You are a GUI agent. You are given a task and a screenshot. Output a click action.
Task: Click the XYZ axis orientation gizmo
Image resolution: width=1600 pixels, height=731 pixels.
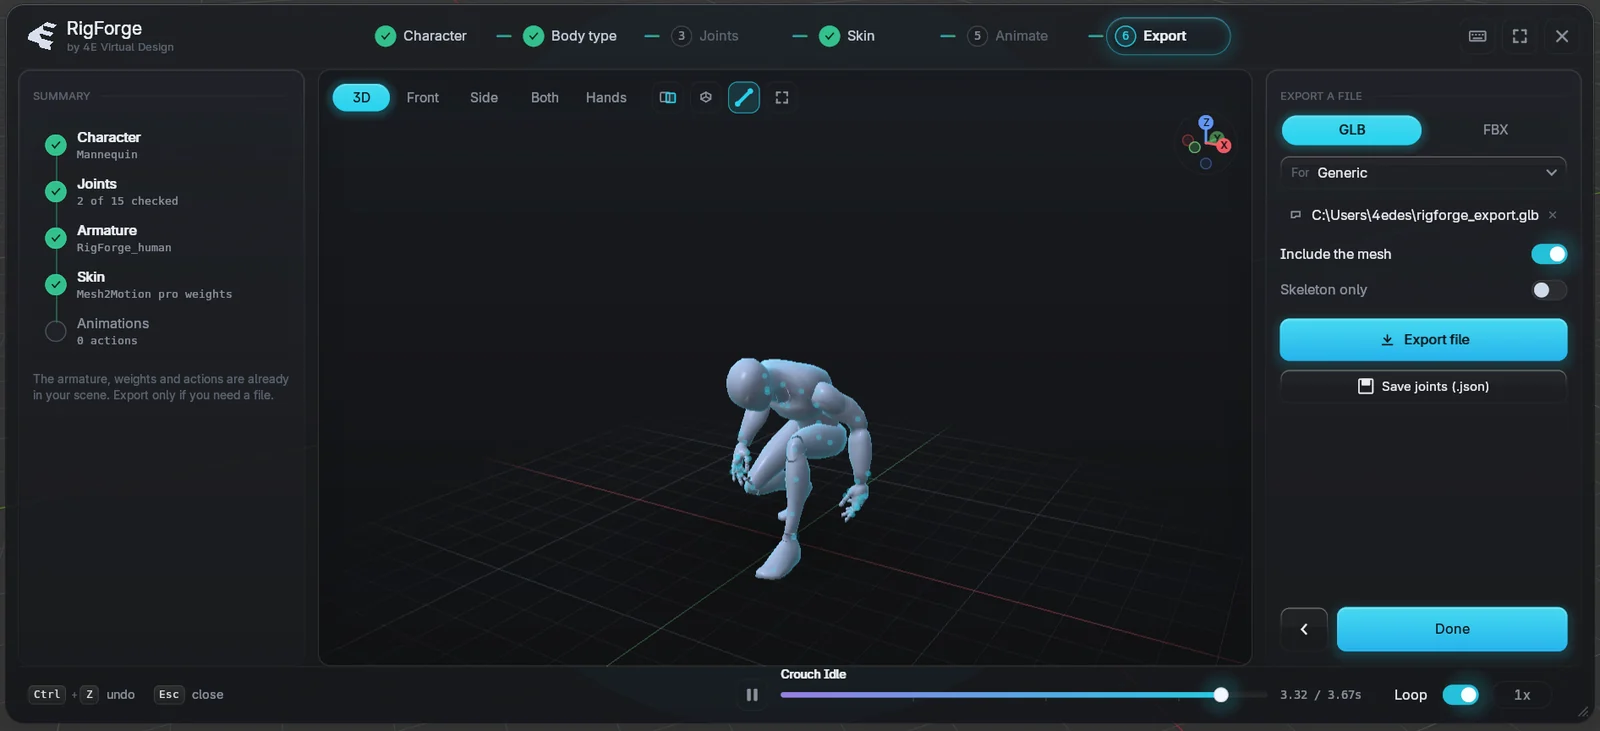pyautogui.click(x=1208, y=141)
